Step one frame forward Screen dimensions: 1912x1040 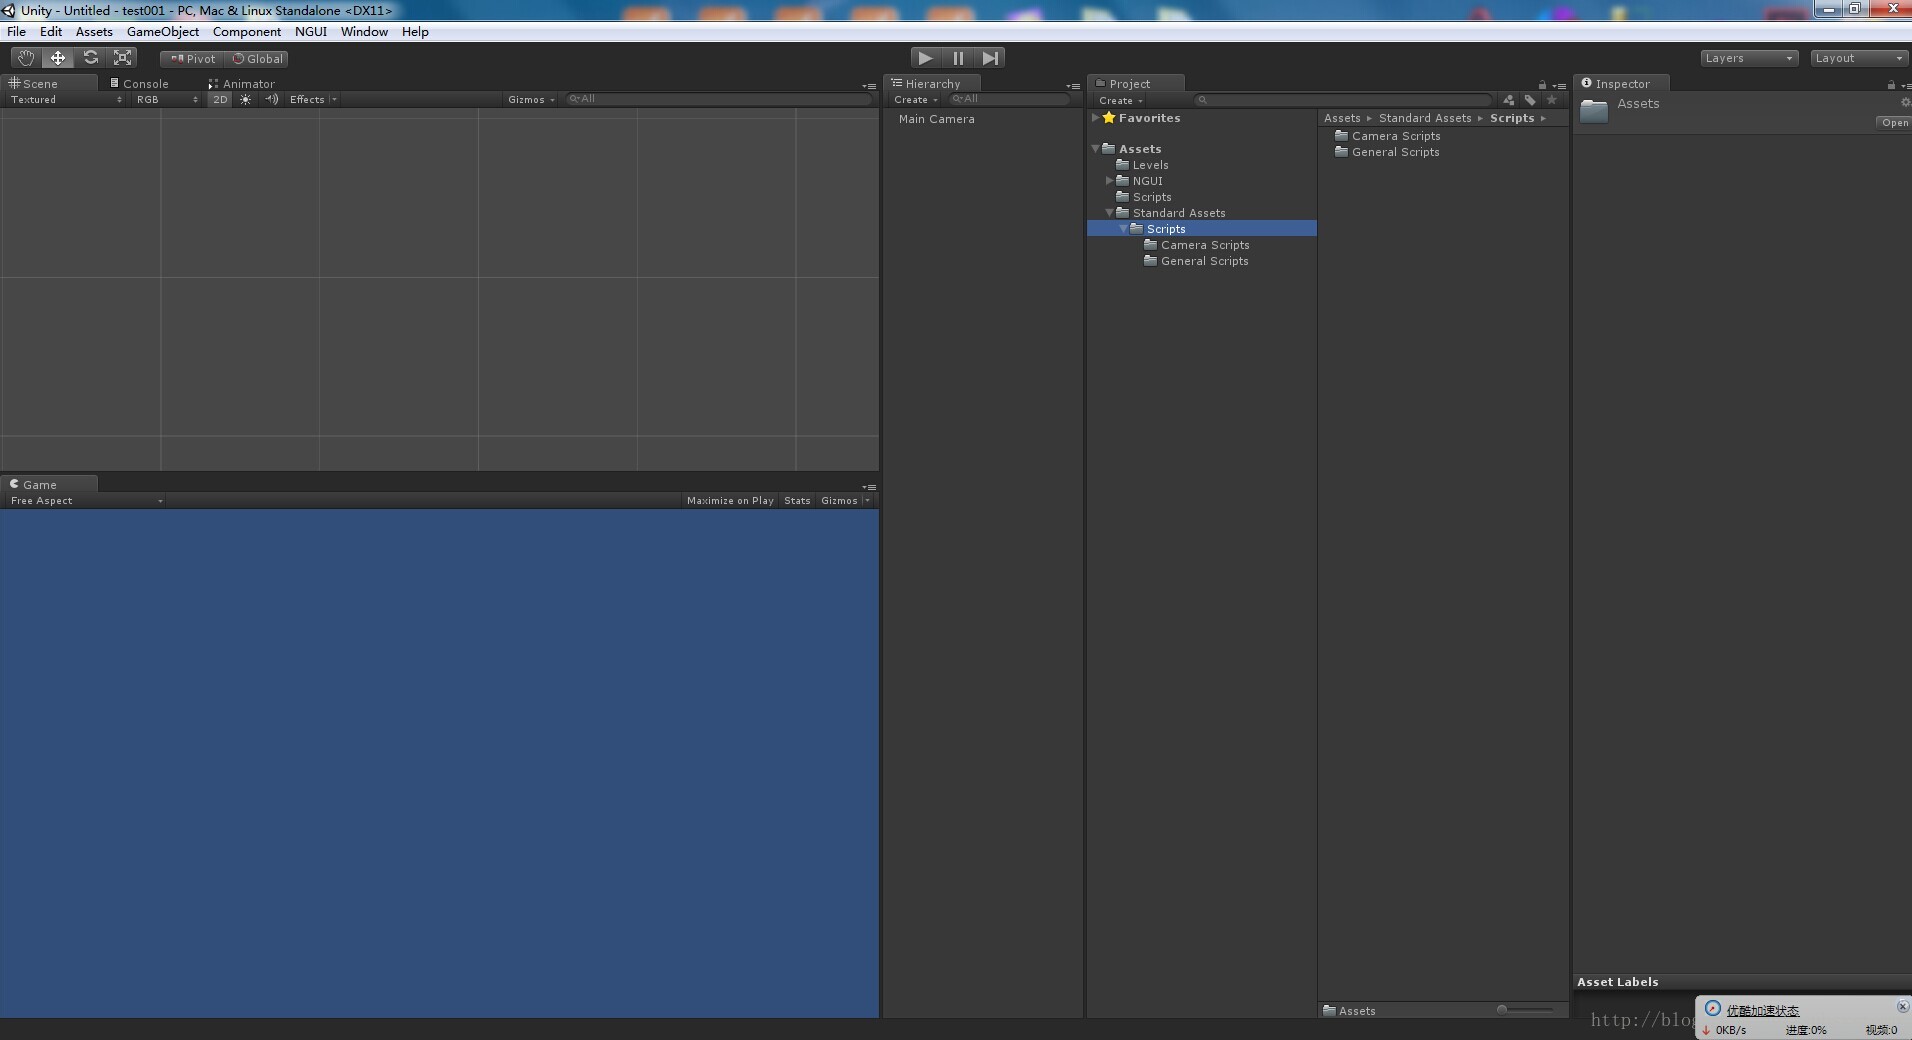click(x=990, y=58)
